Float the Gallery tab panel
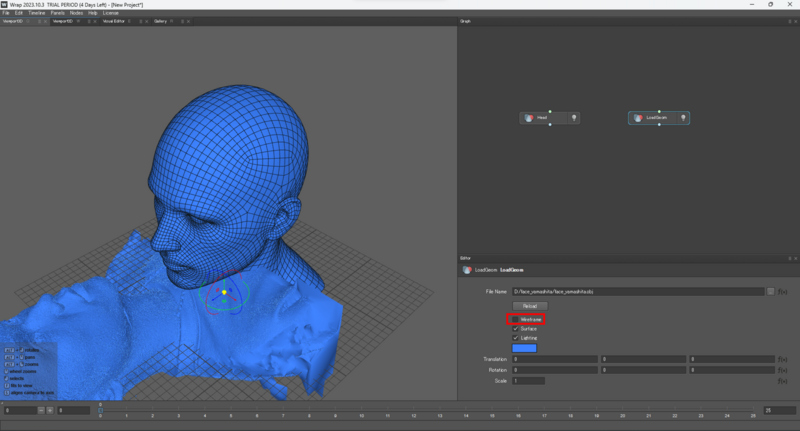The height and width of the screenshot is (431, 800). coord(182,21)
